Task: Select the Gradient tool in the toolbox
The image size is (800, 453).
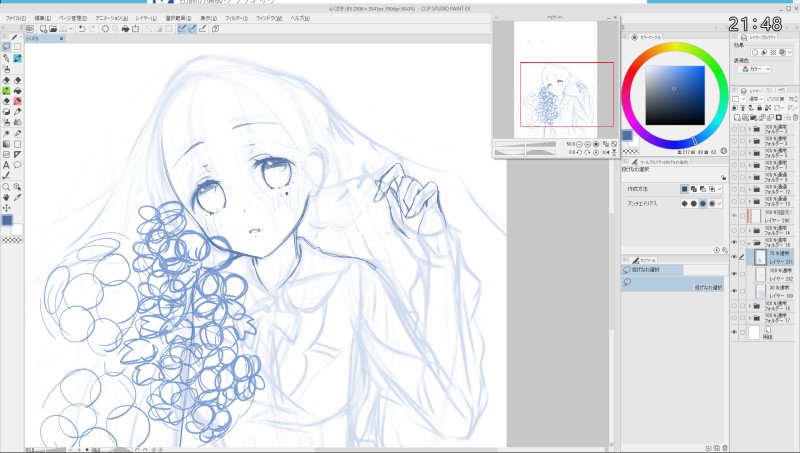Action: pos(6,144)
